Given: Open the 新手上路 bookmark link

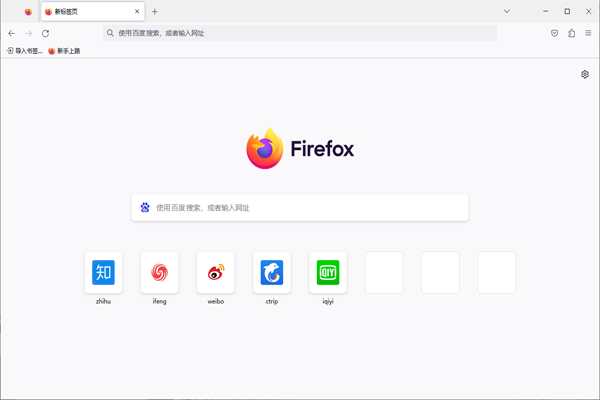Looking at the screenshot, I should (x=64, y=51).
